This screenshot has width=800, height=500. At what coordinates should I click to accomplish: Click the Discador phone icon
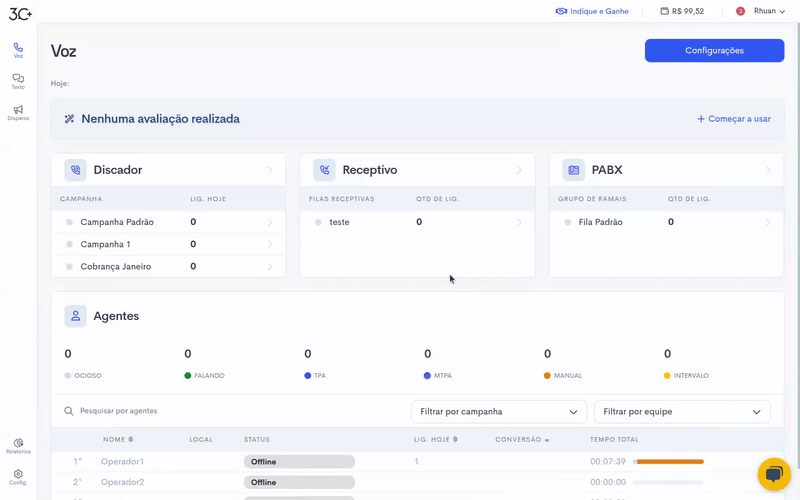point(76,170)
